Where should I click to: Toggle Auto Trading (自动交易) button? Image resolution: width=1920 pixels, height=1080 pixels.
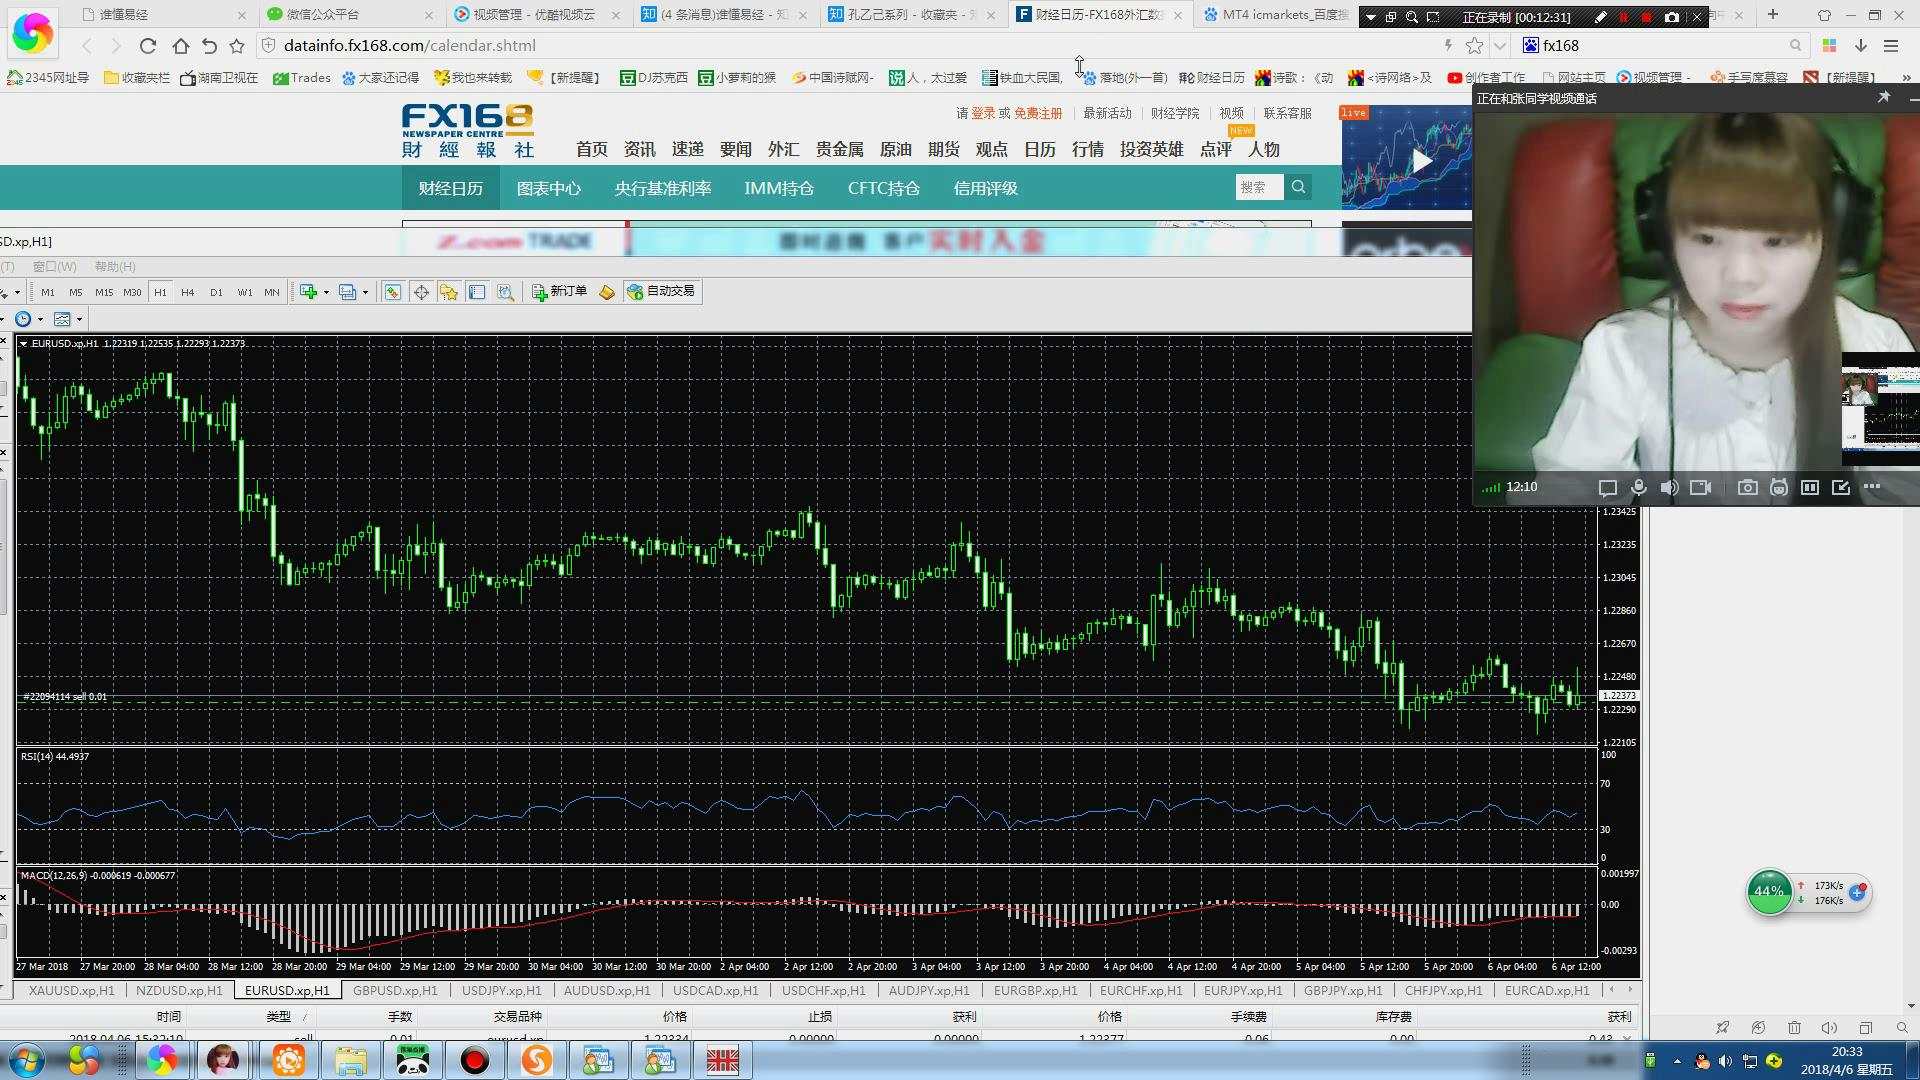[661, 292]
